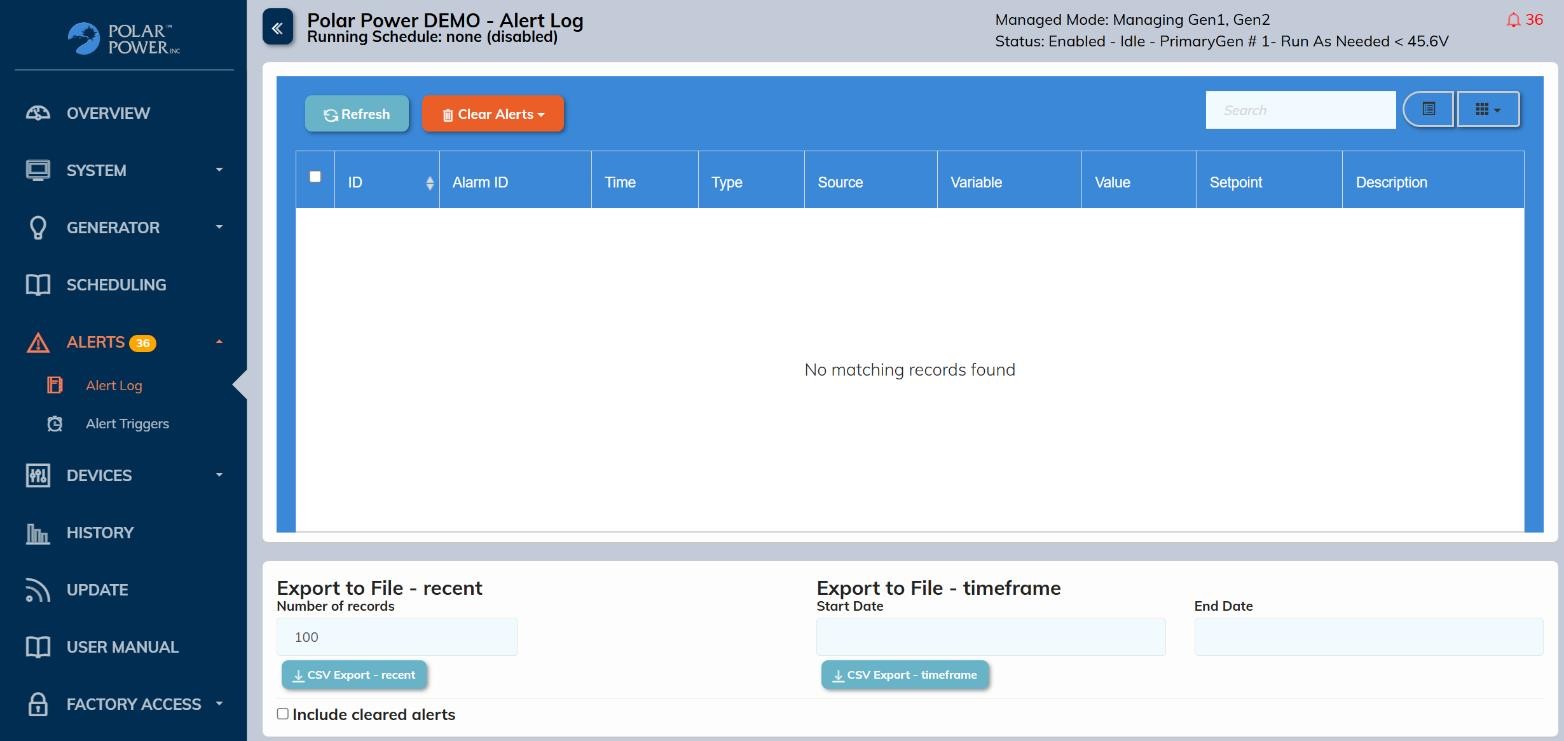Select the Alert Log menu item
Viewport: 1564px width, 741px height.
(x=114, y=386)
